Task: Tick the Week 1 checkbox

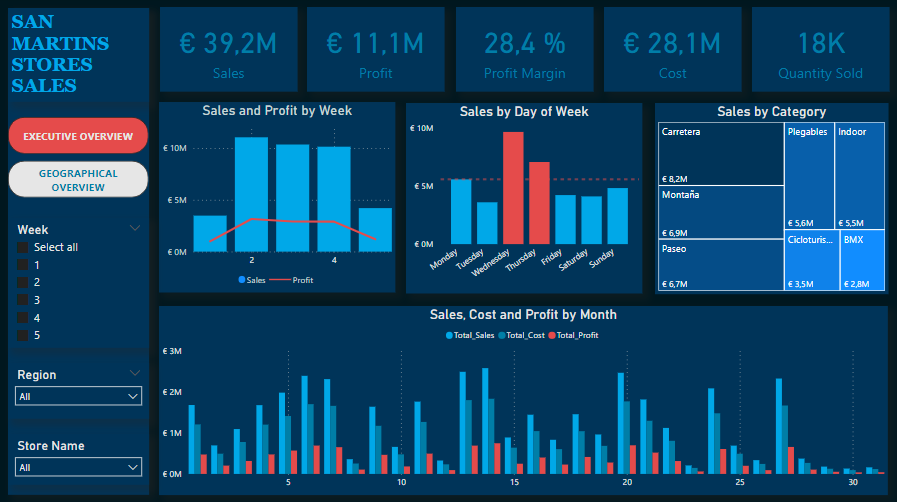Action: tap(23, 265)
